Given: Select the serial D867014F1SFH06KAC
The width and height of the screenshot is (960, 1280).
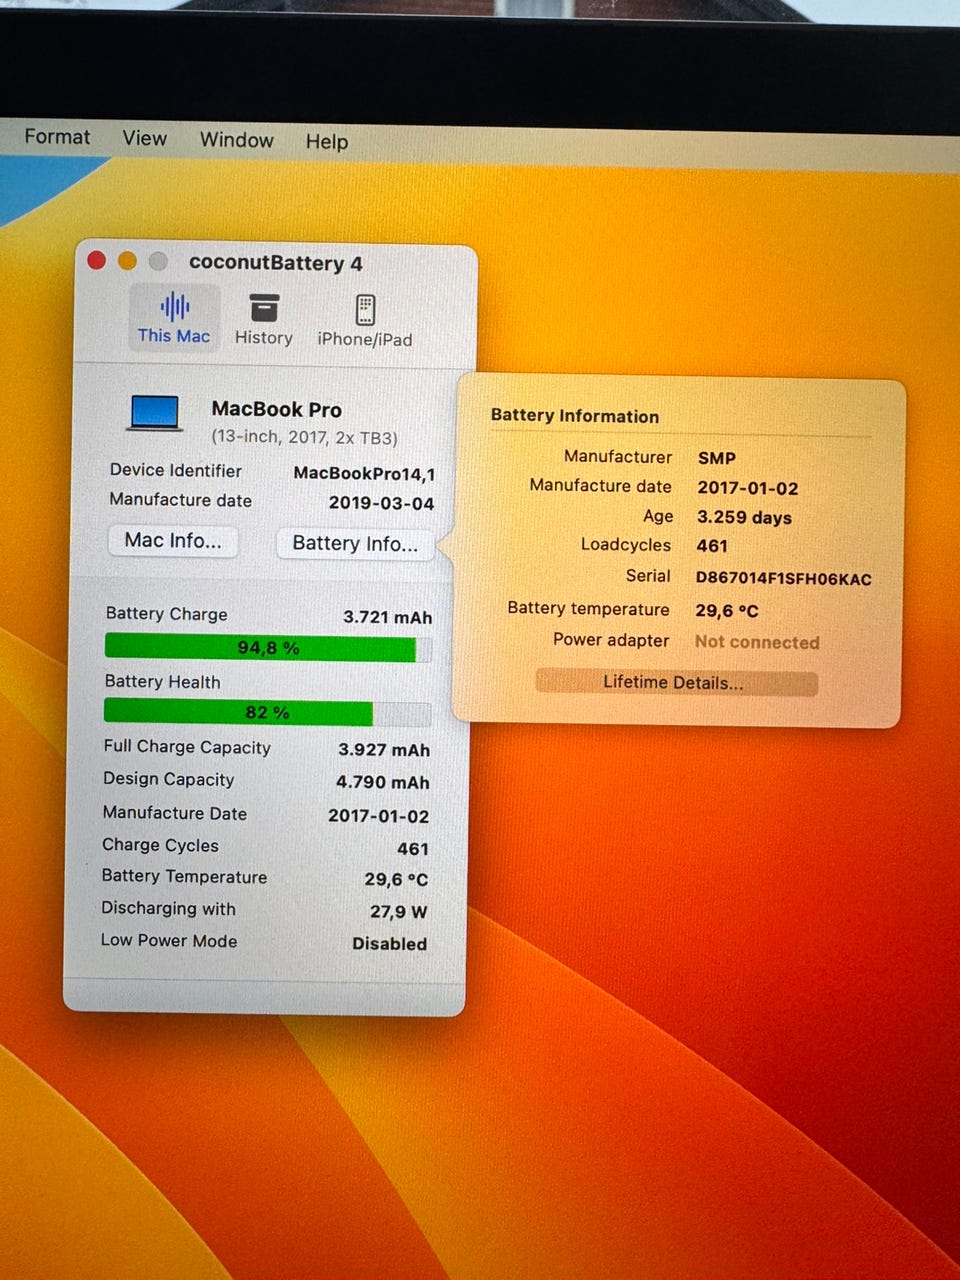Looking at the screenshot, I should [x=784, y=579].
